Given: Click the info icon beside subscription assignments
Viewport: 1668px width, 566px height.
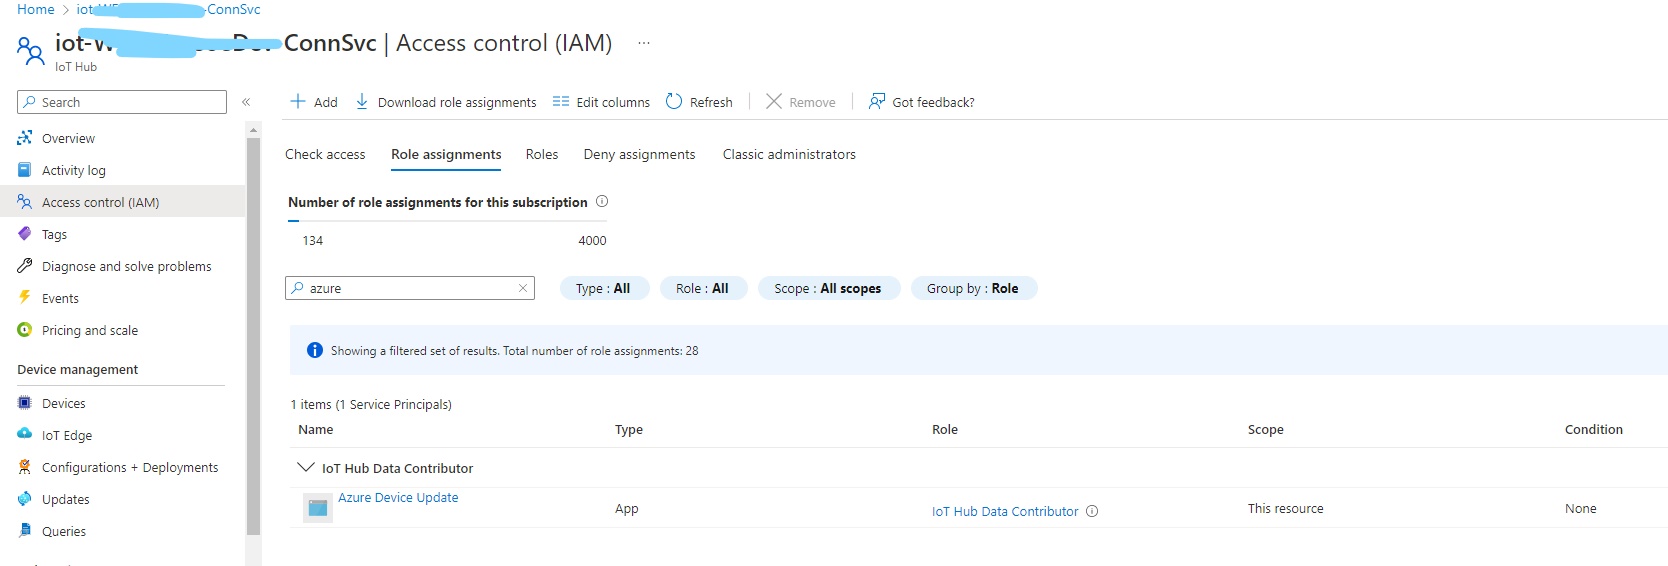Looking at the screenshot, I should (602, 201).
